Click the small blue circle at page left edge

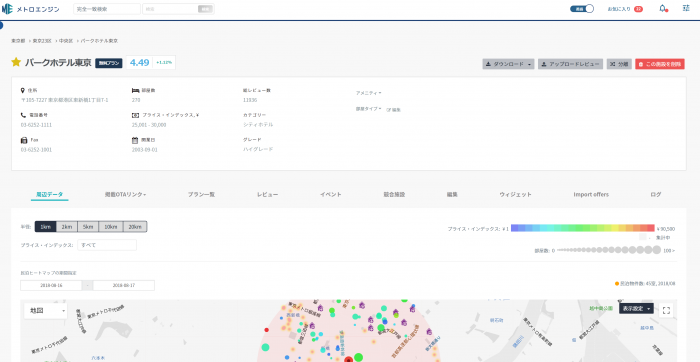[x=1, y=25]
